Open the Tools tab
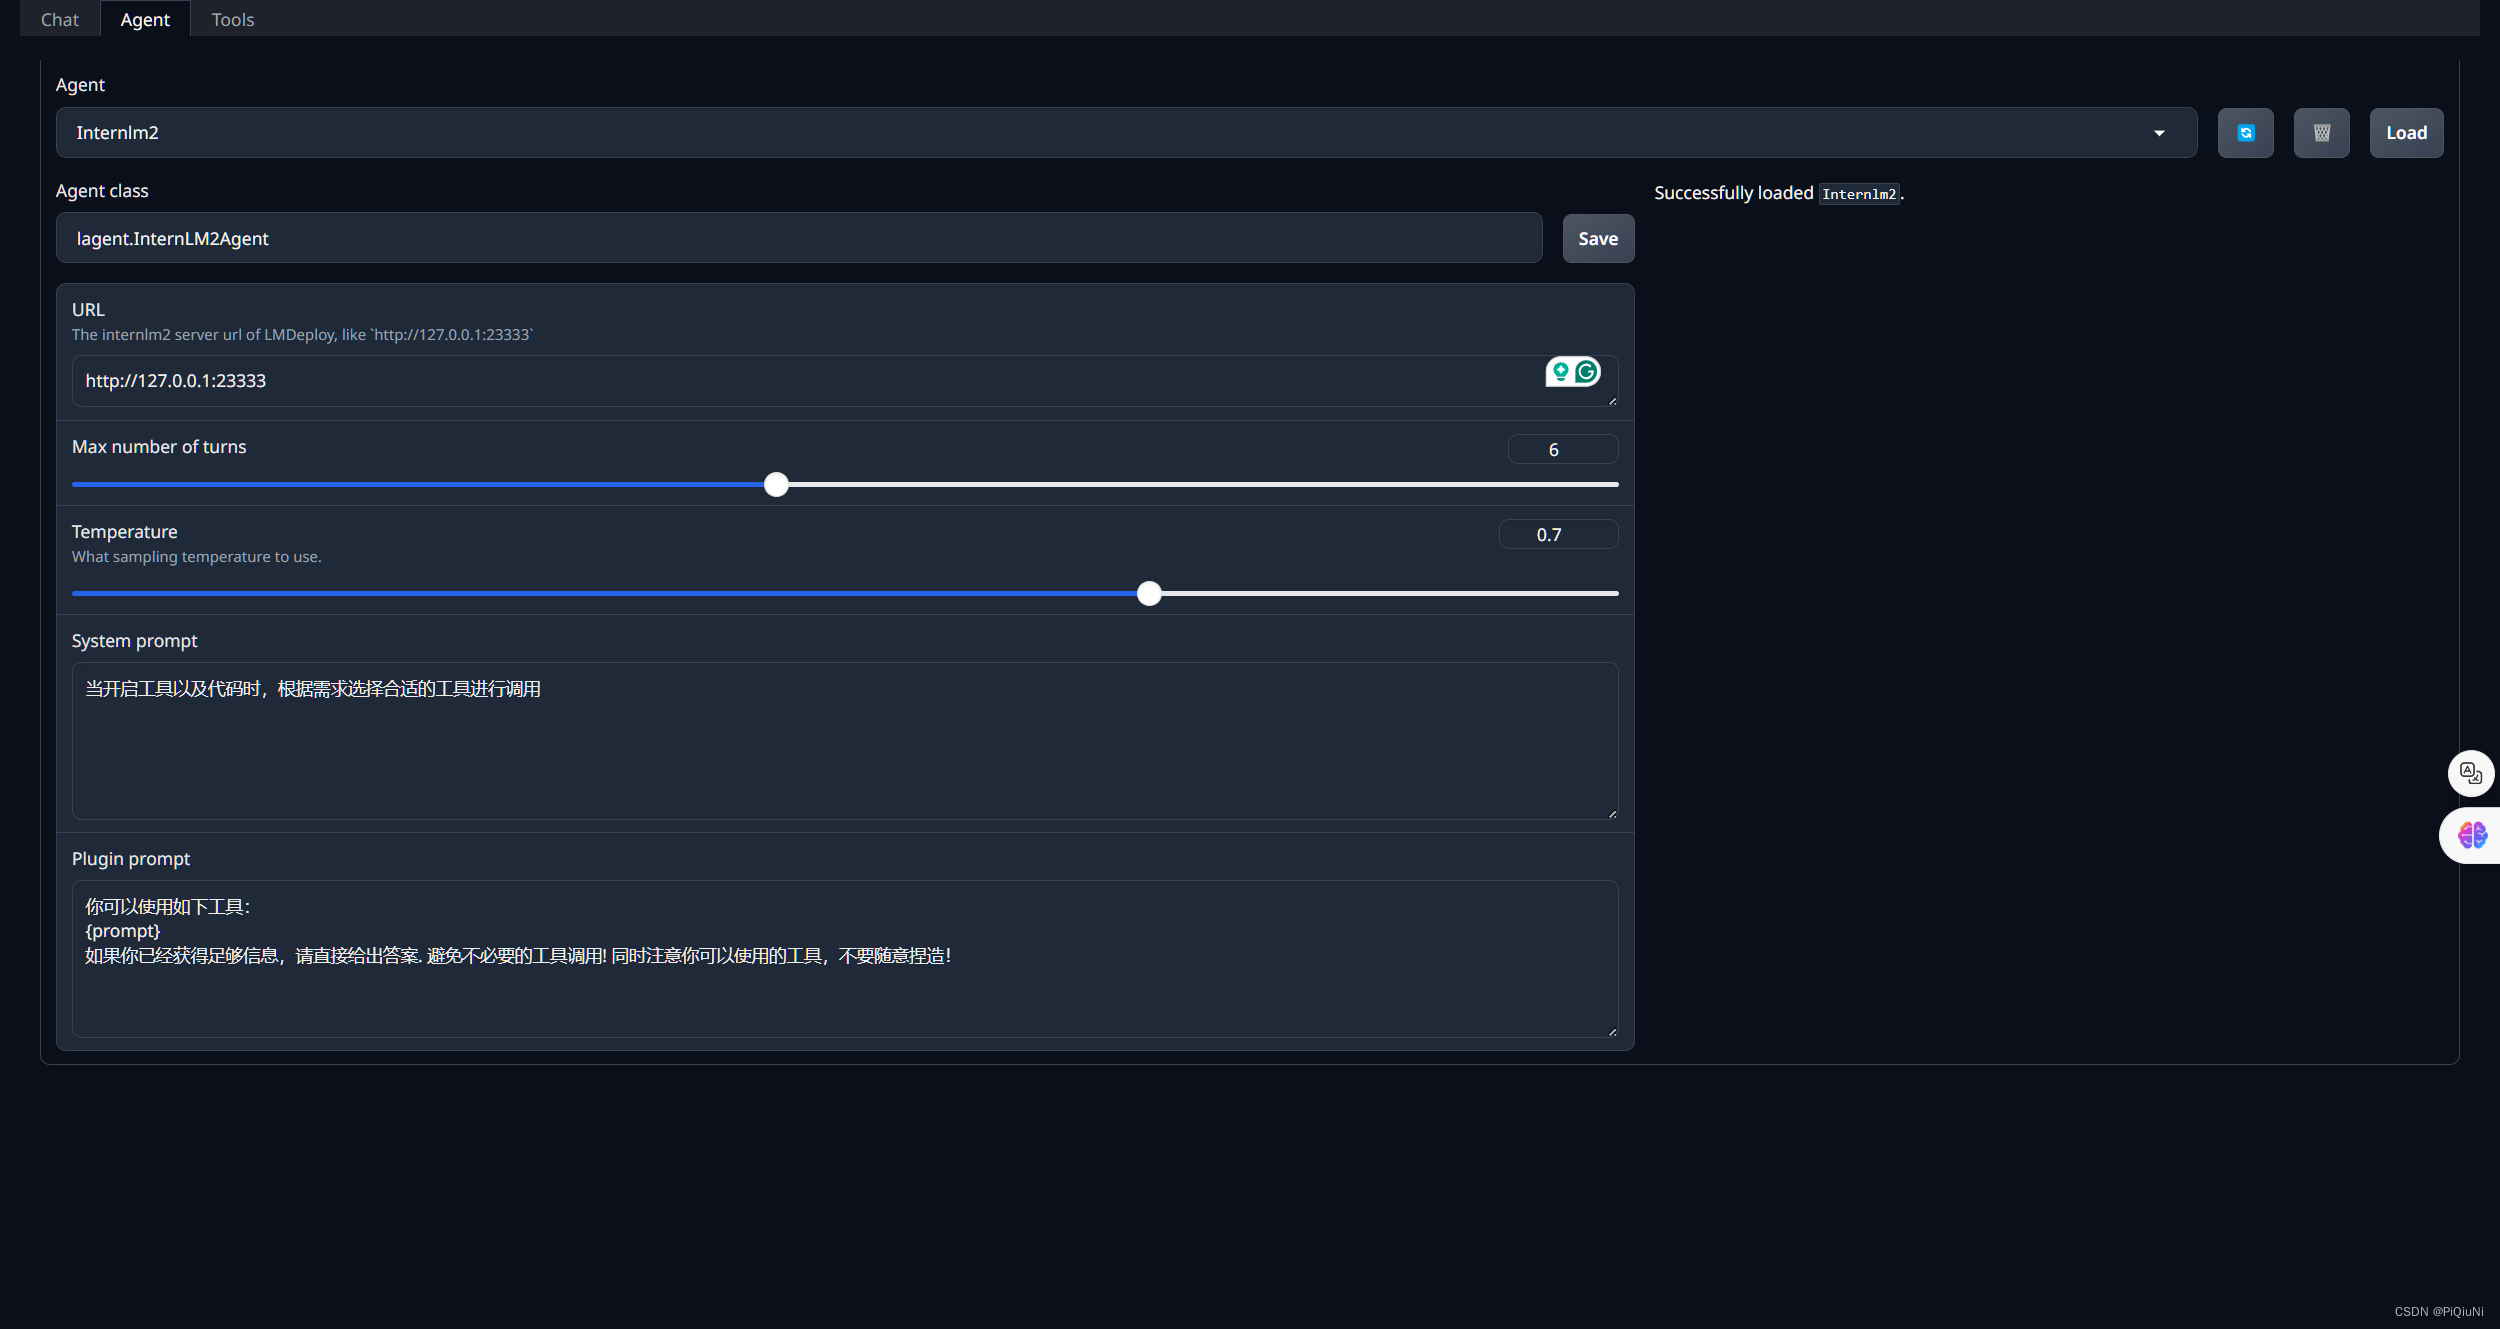Viewport: 2500px width, 1329px height. [x=233, y=20]
